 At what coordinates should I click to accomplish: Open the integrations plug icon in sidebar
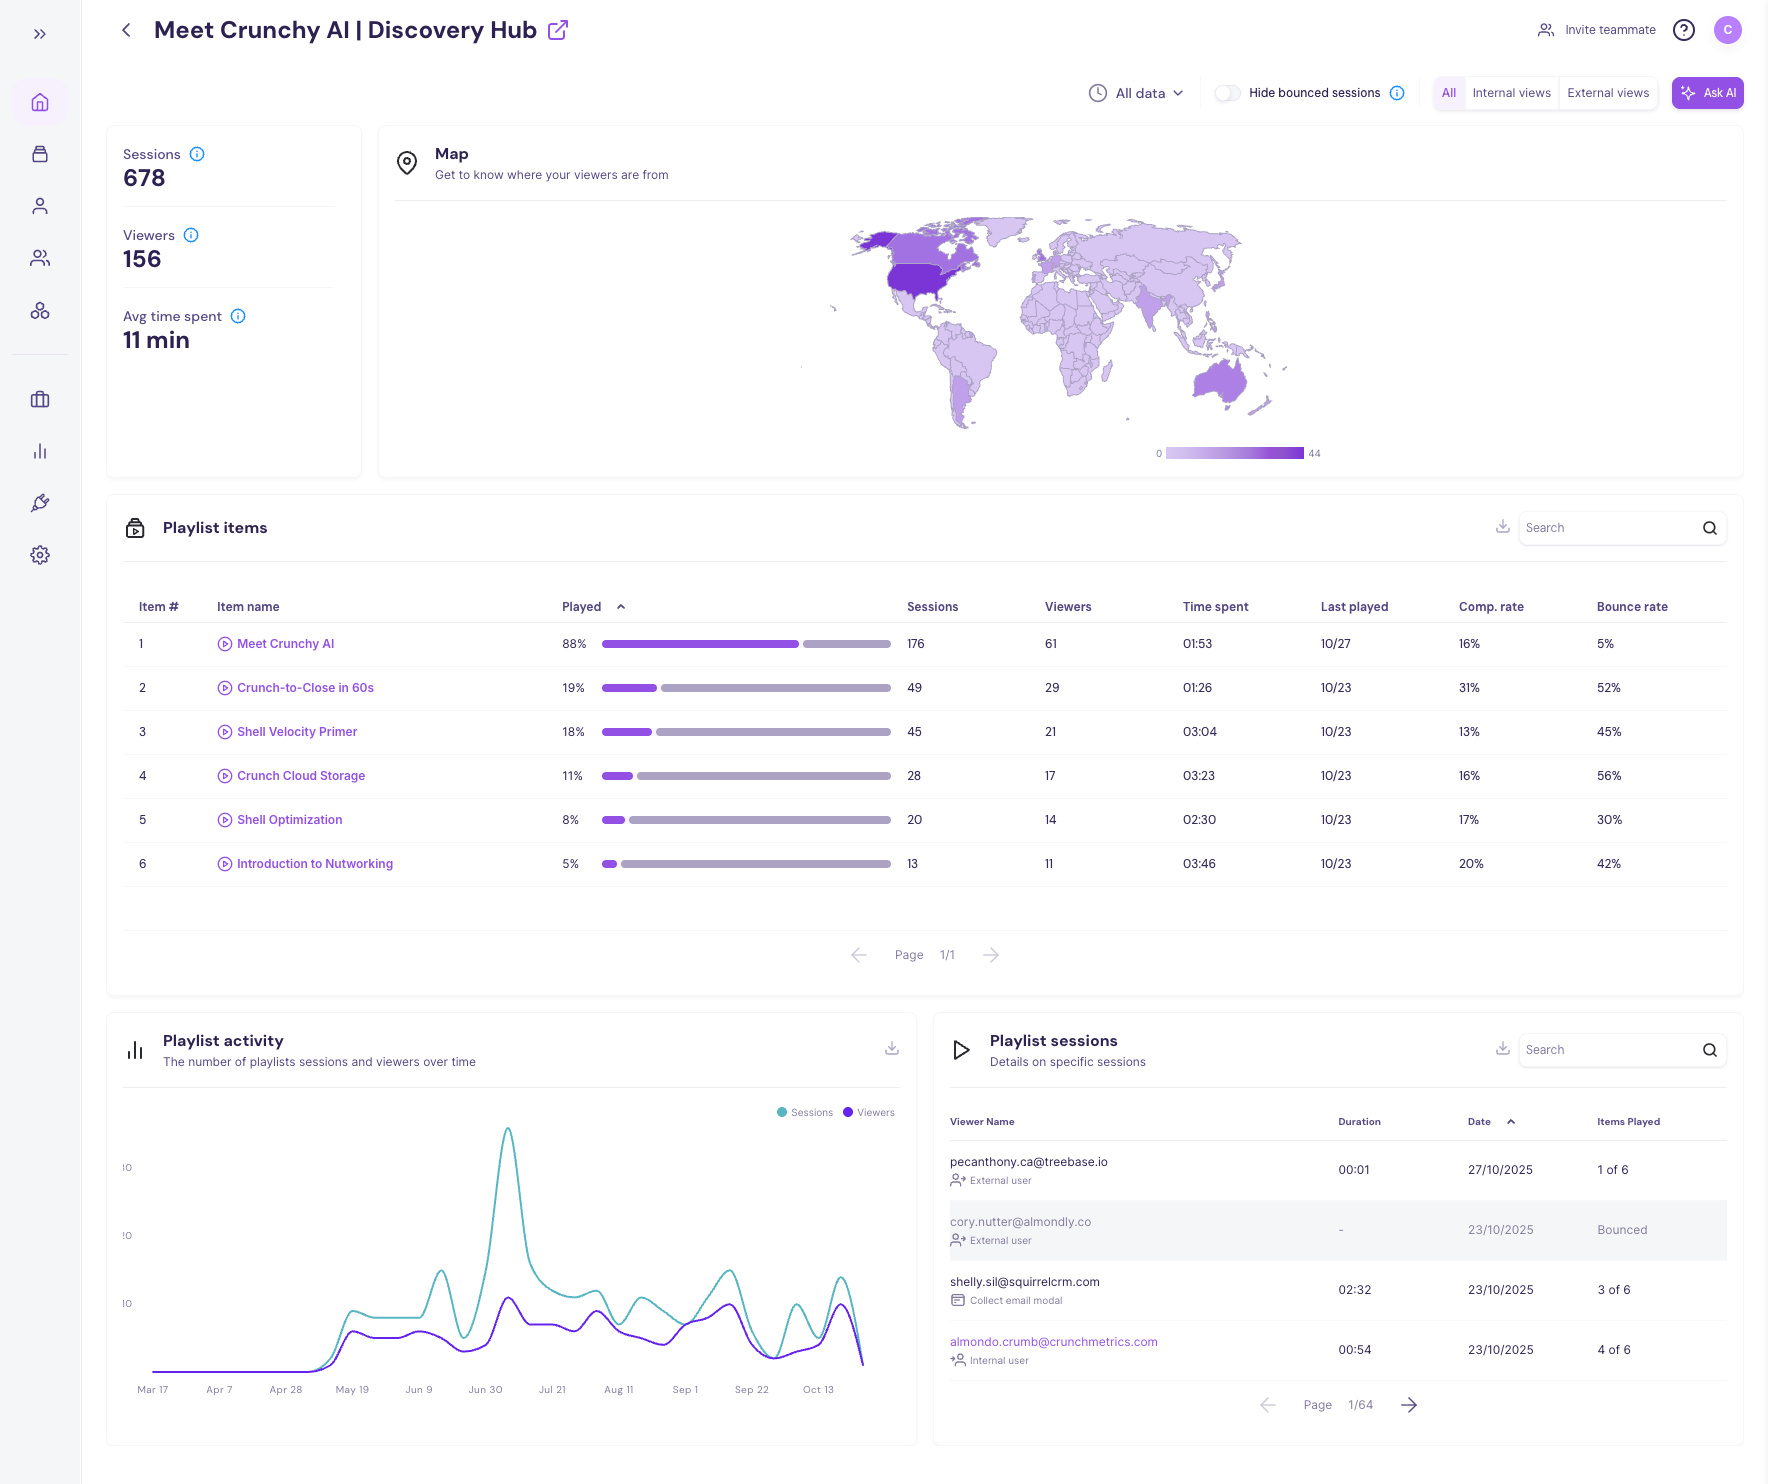(x=40, y=503)
